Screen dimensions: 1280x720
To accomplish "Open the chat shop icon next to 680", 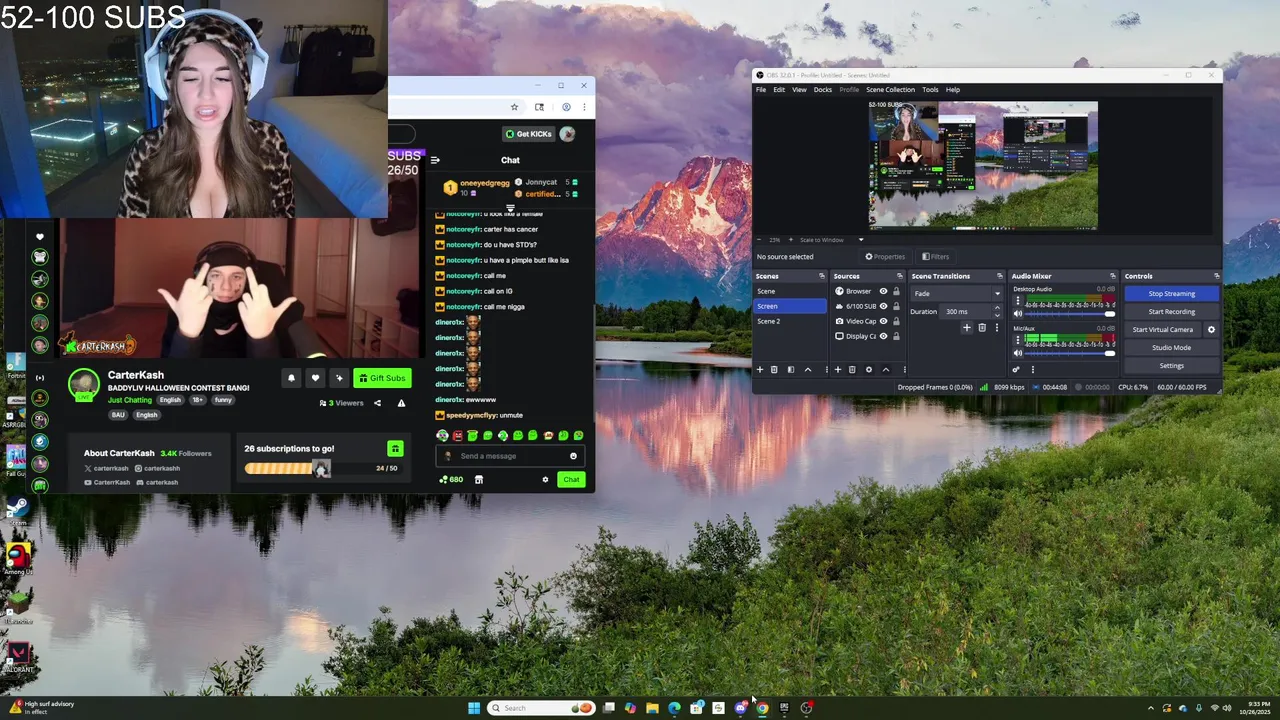I will (478, 479).
